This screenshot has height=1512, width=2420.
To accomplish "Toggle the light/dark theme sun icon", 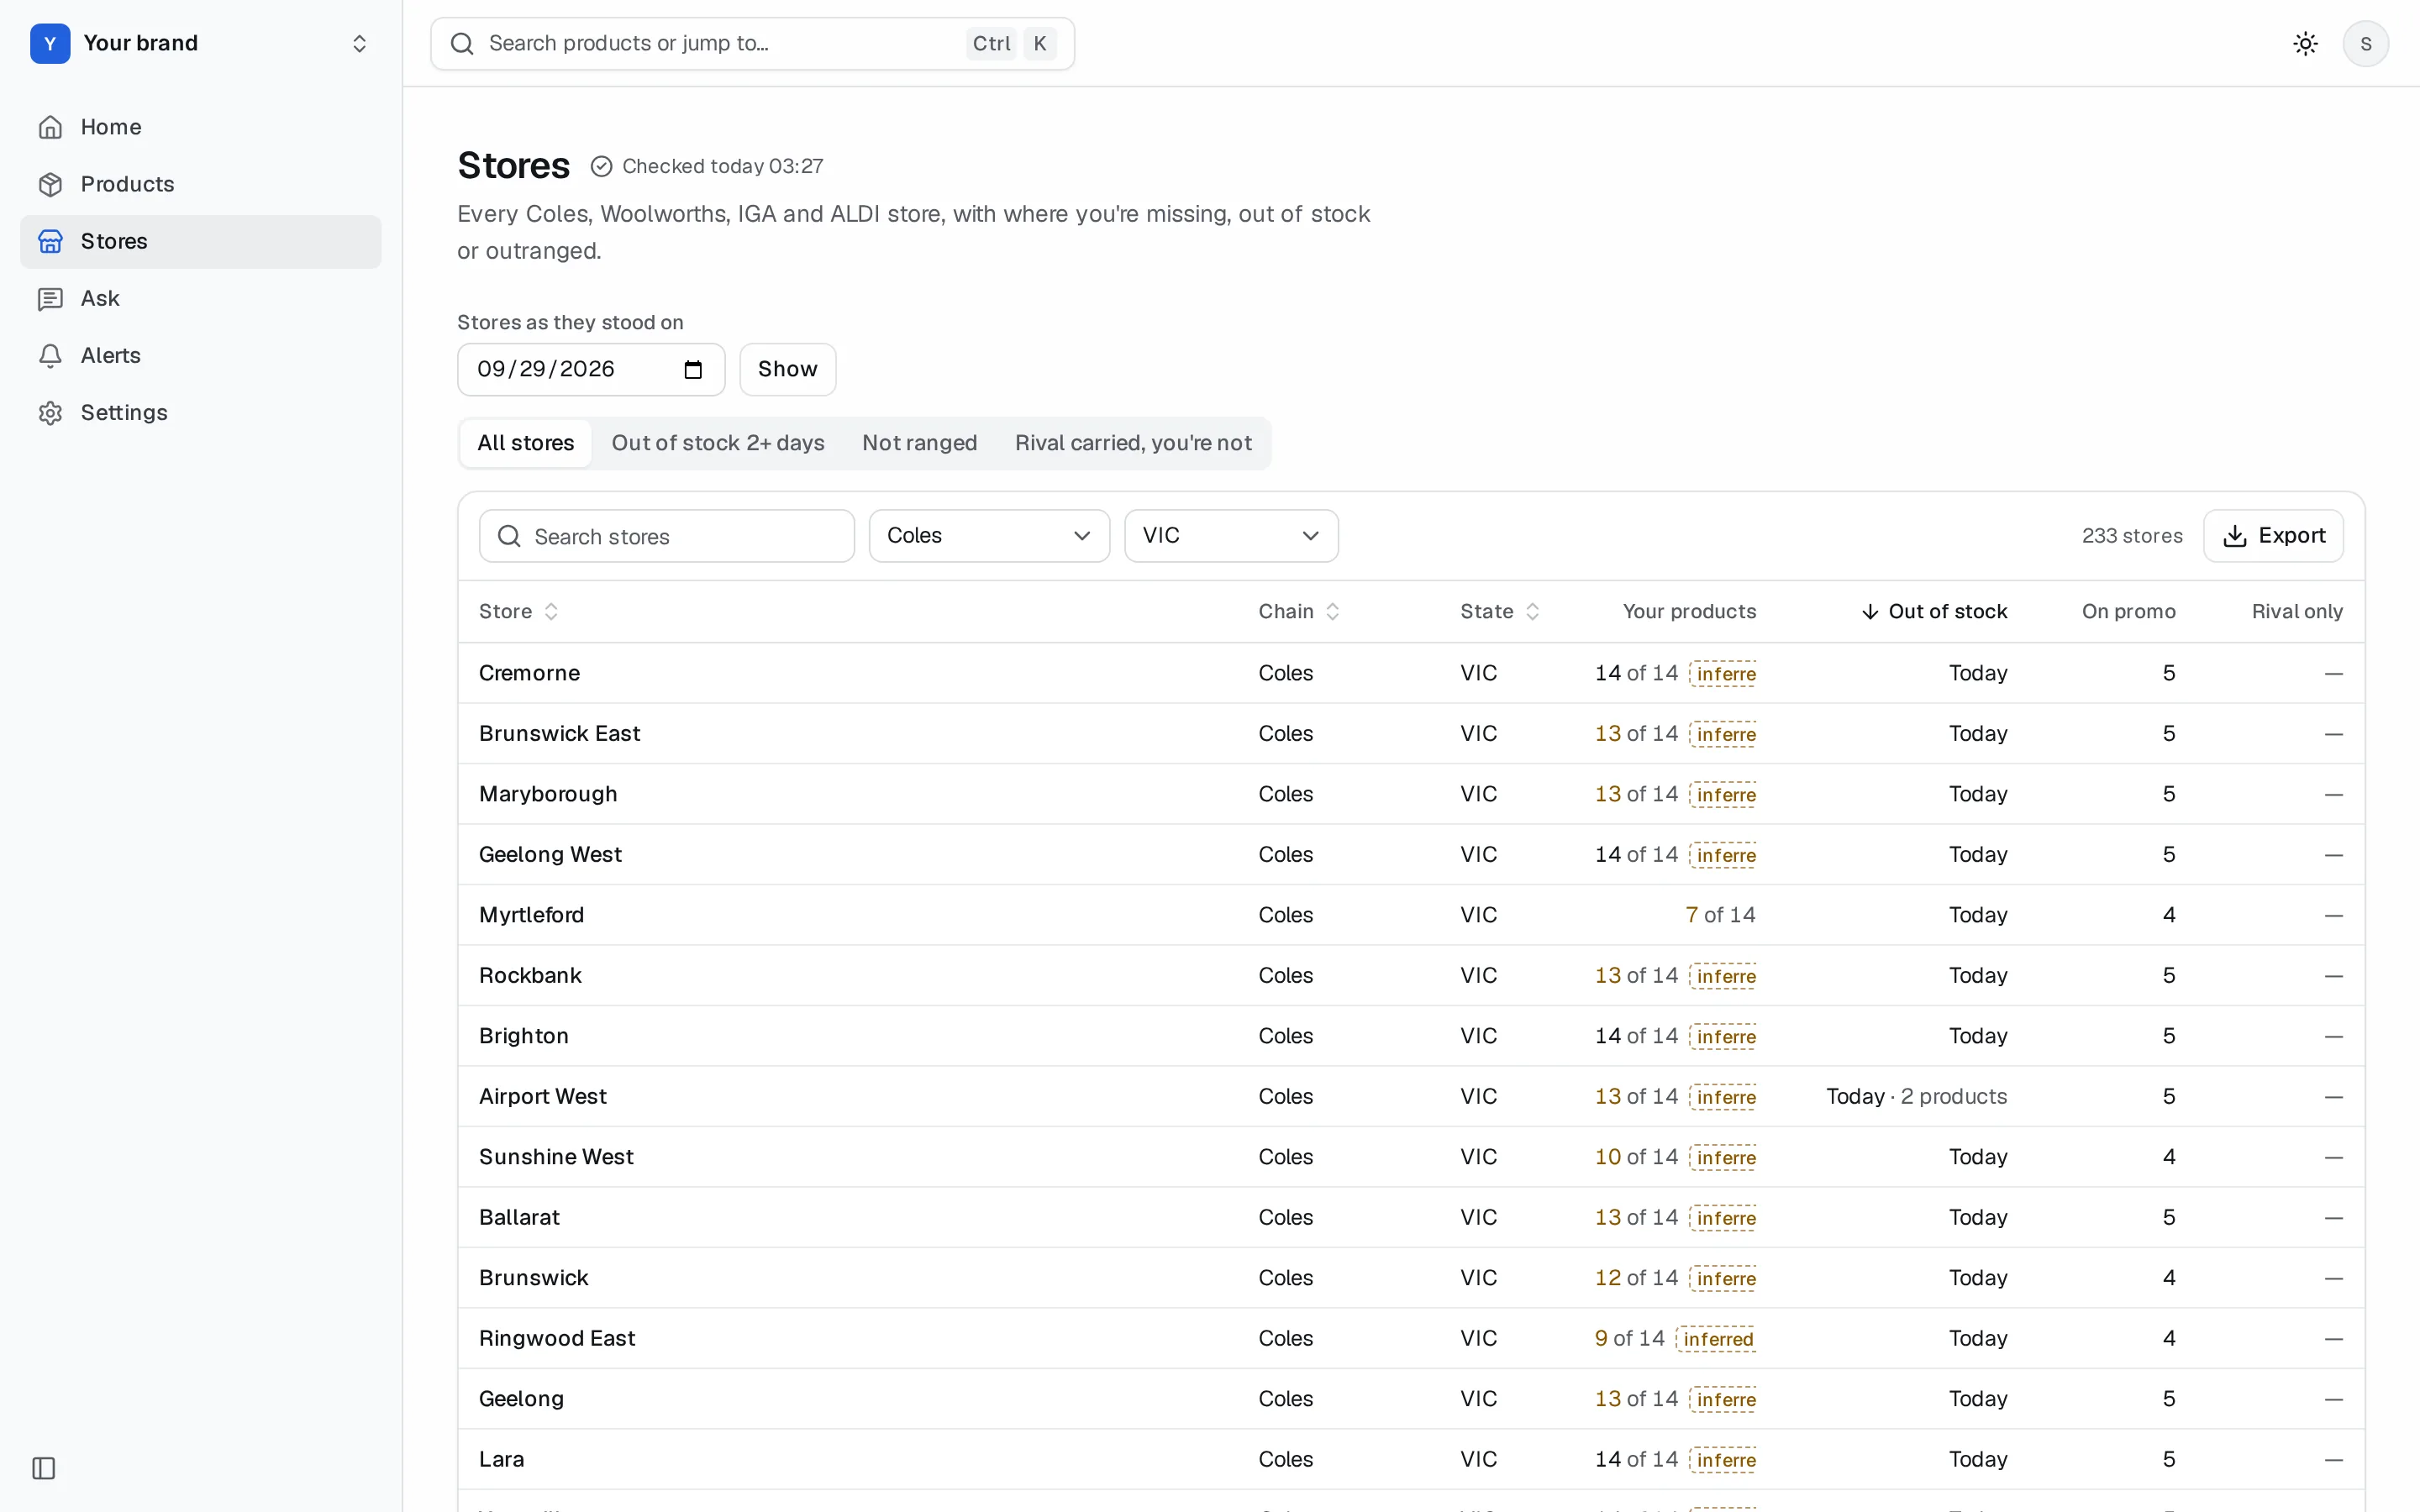I will coord(2305,43).
